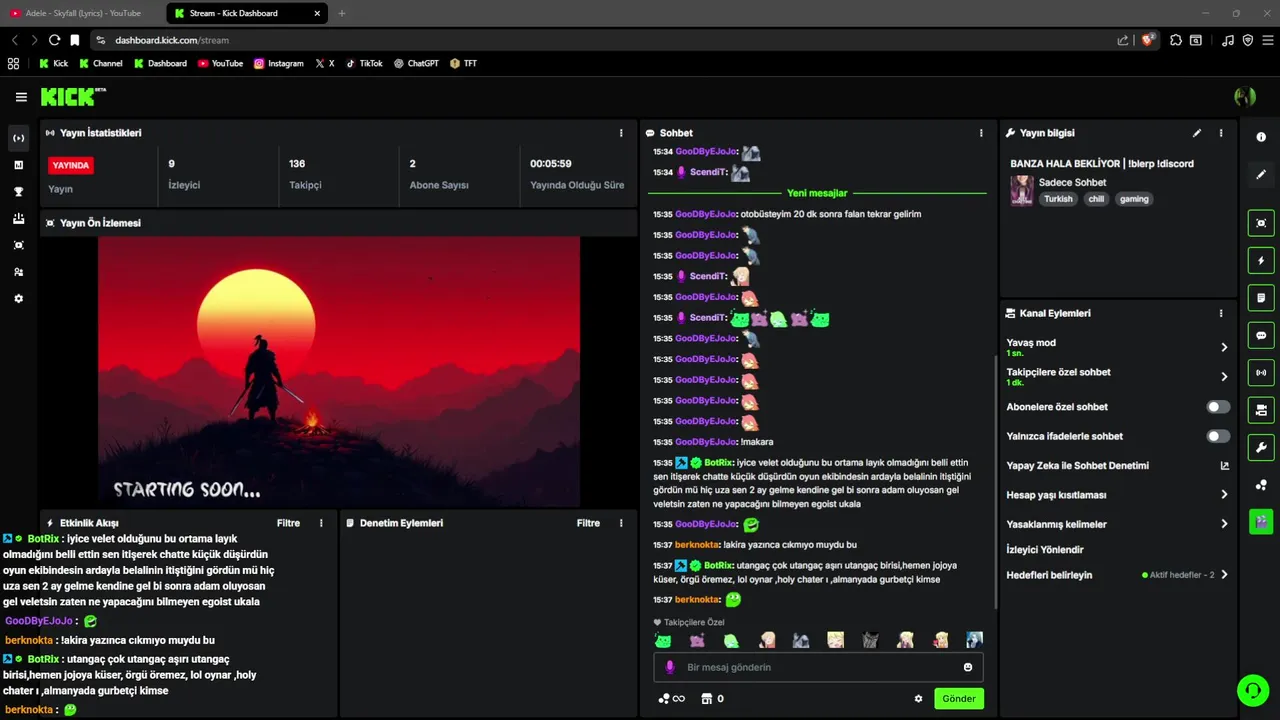
Task: Edit stream info with the panel's pencil icon
Action: coord(1197,133)
